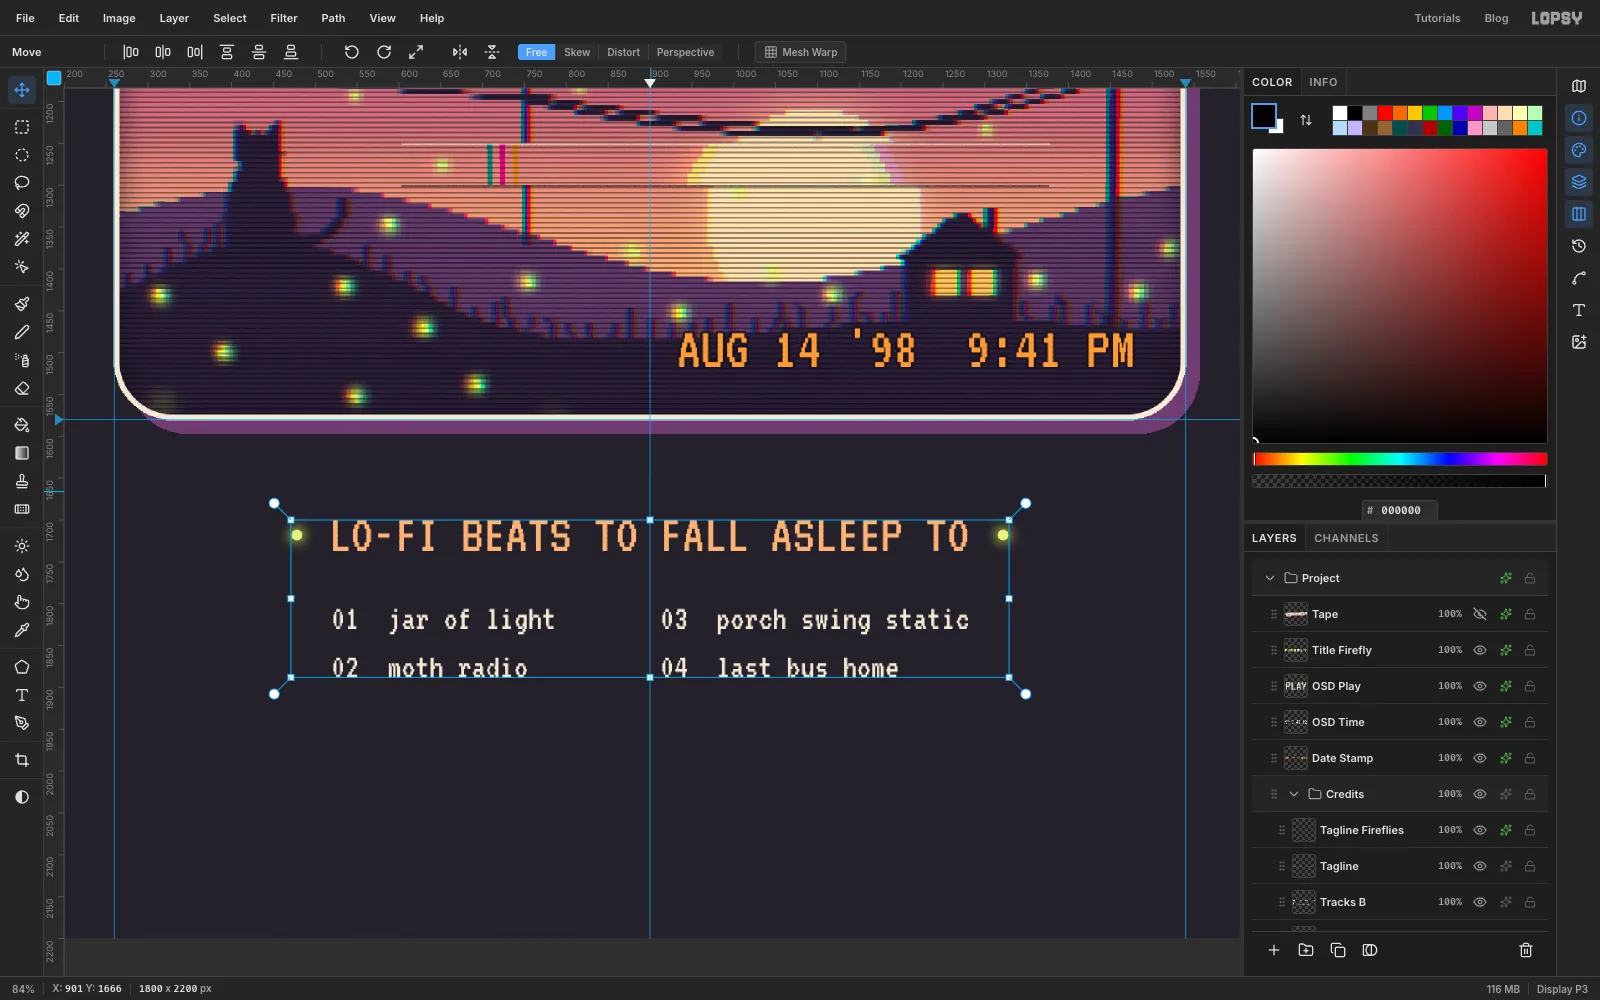
Task: Open the Filter menu
Action: 284,18
